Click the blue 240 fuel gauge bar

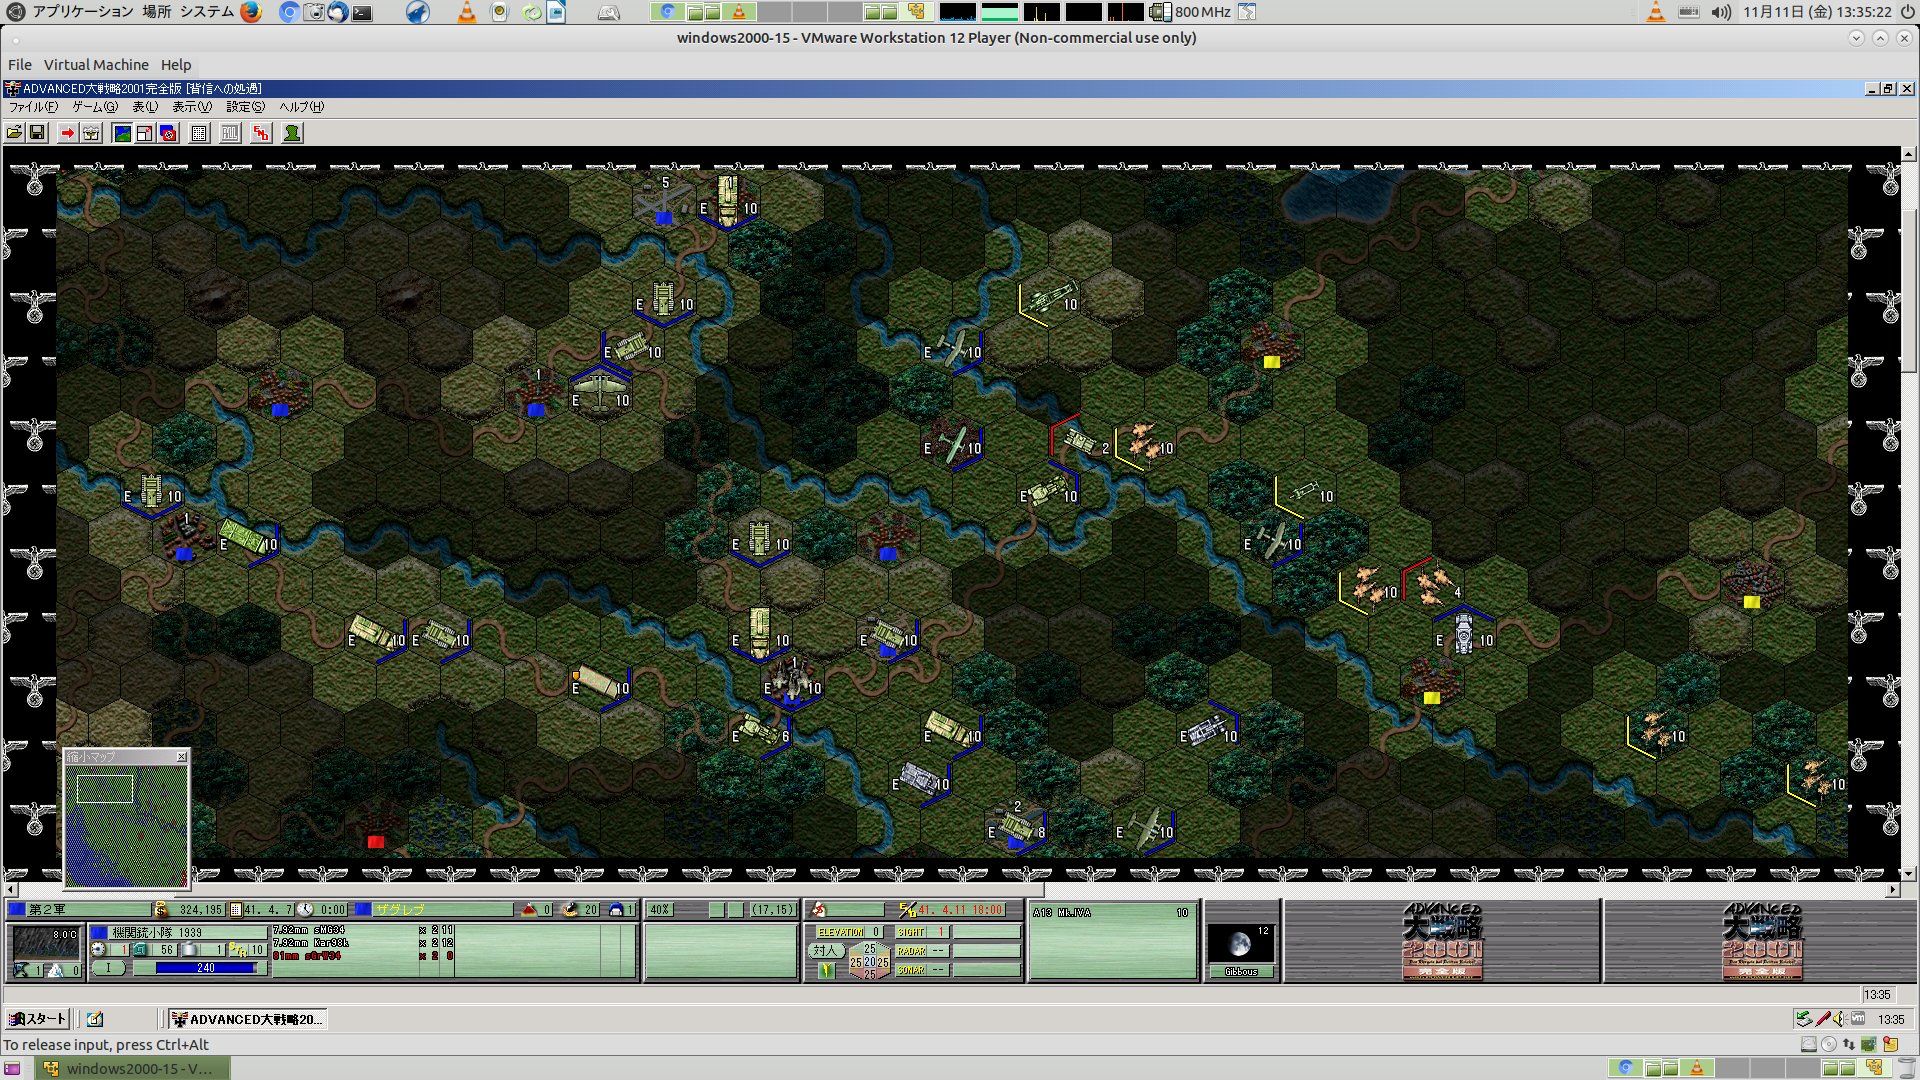click(x=205, y=968)
